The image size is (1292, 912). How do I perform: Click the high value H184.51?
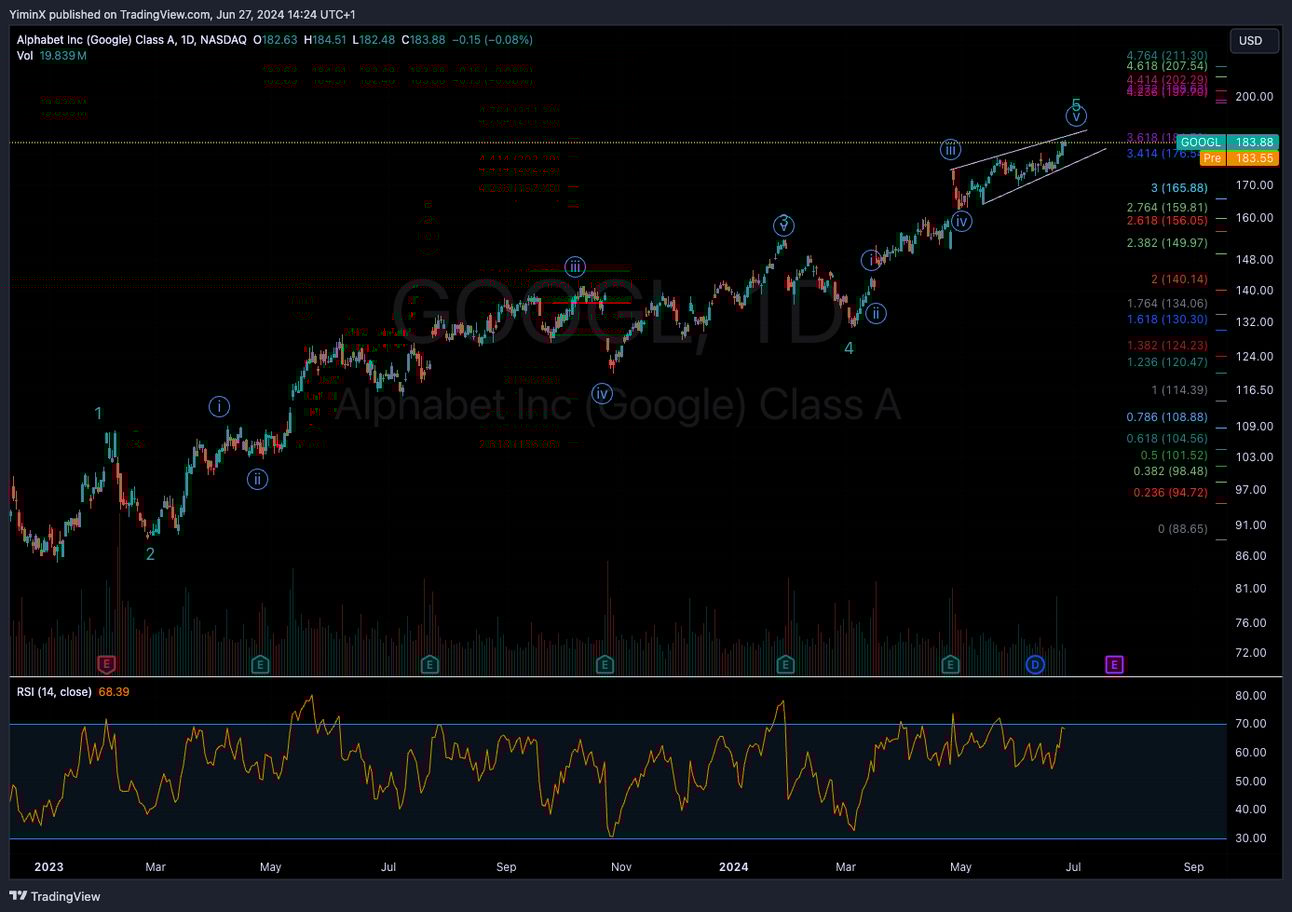(x=325, y=40)
